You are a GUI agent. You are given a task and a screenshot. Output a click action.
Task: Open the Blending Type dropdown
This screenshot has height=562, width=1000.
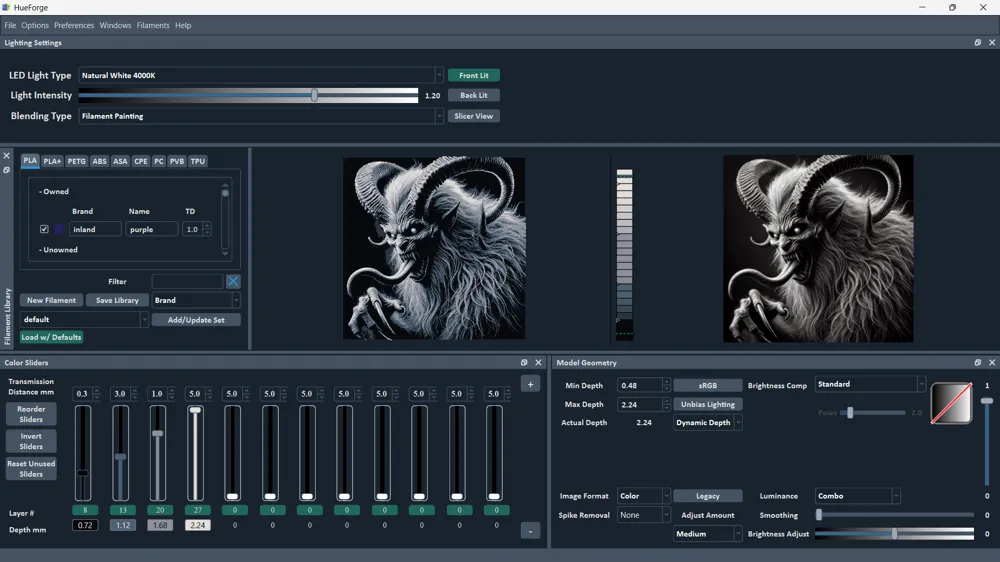click(261, 116)
